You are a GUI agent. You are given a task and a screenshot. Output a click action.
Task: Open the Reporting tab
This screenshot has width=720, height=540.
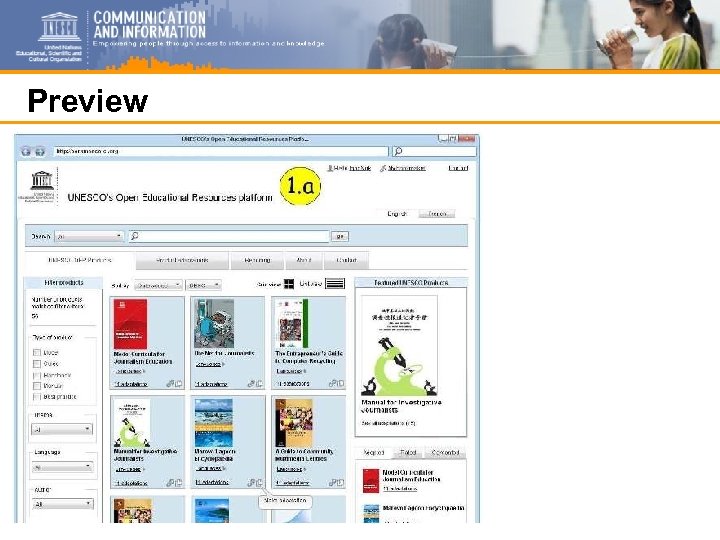(x=257, y=260)
